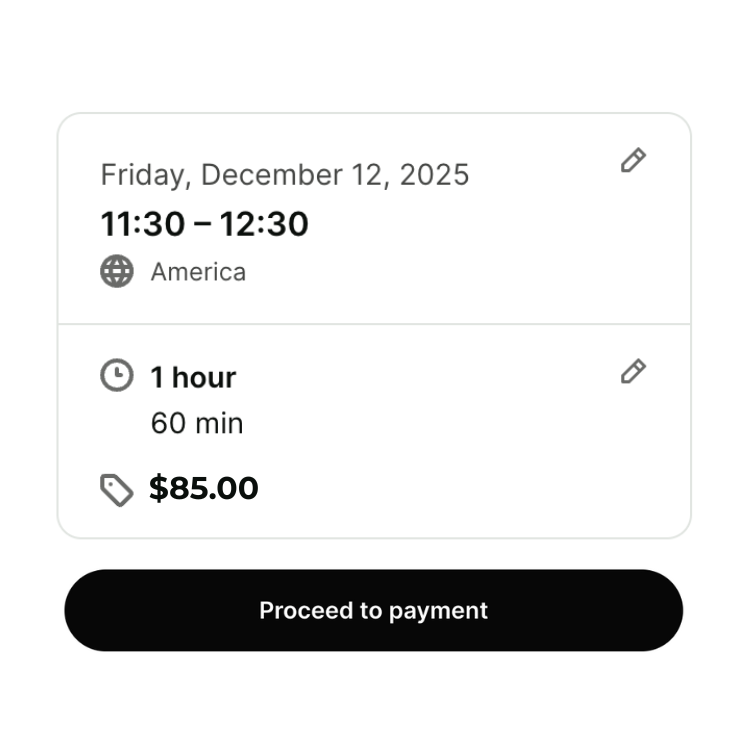The width and height of the screenshot is (750, 750).
Task: Click the $85.00 price amount
Action: point(204,488)
